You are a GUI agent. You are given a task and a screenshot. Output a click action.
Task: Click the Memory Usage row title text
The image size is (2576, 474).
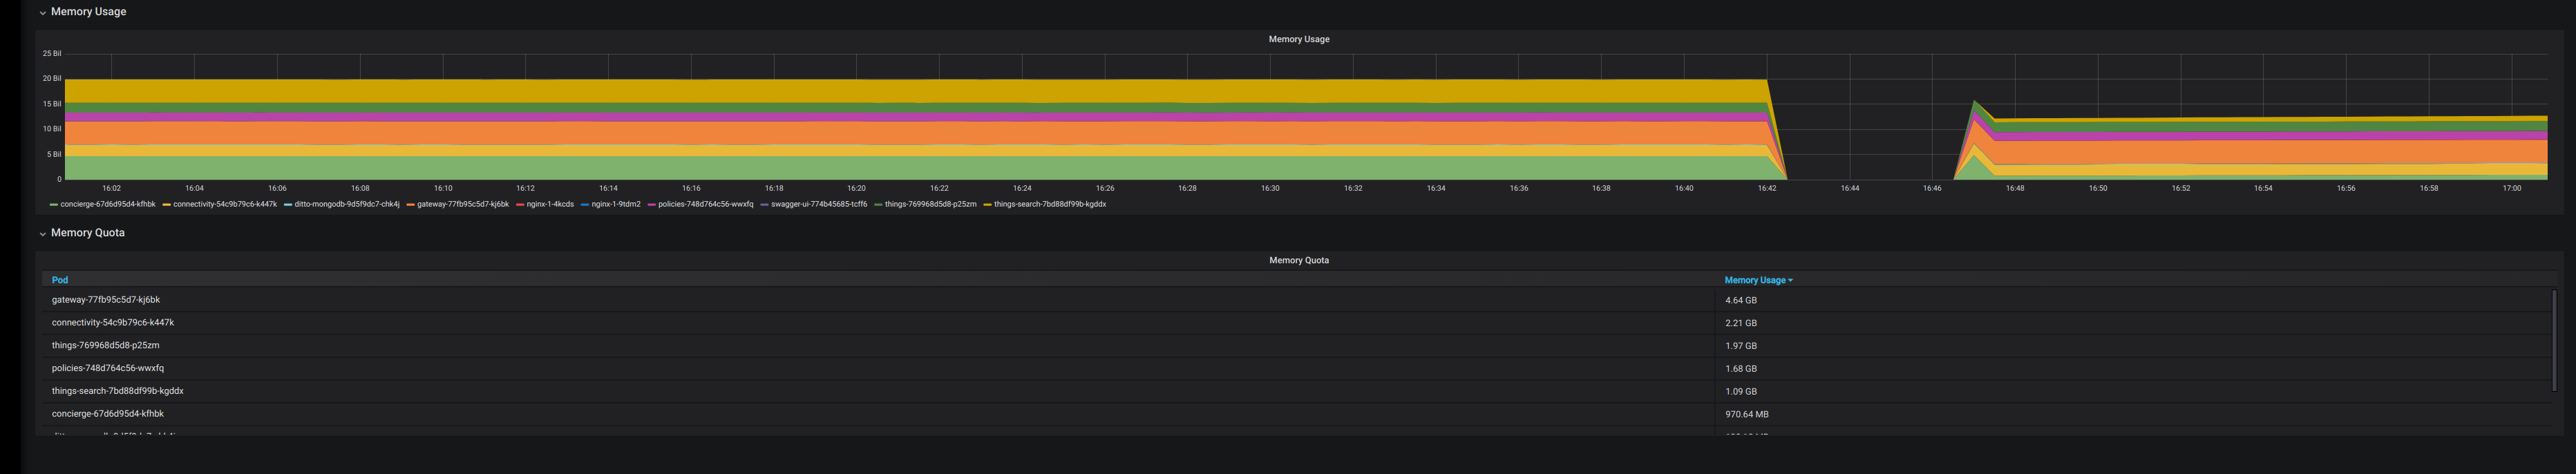click(x=88, y=12)
